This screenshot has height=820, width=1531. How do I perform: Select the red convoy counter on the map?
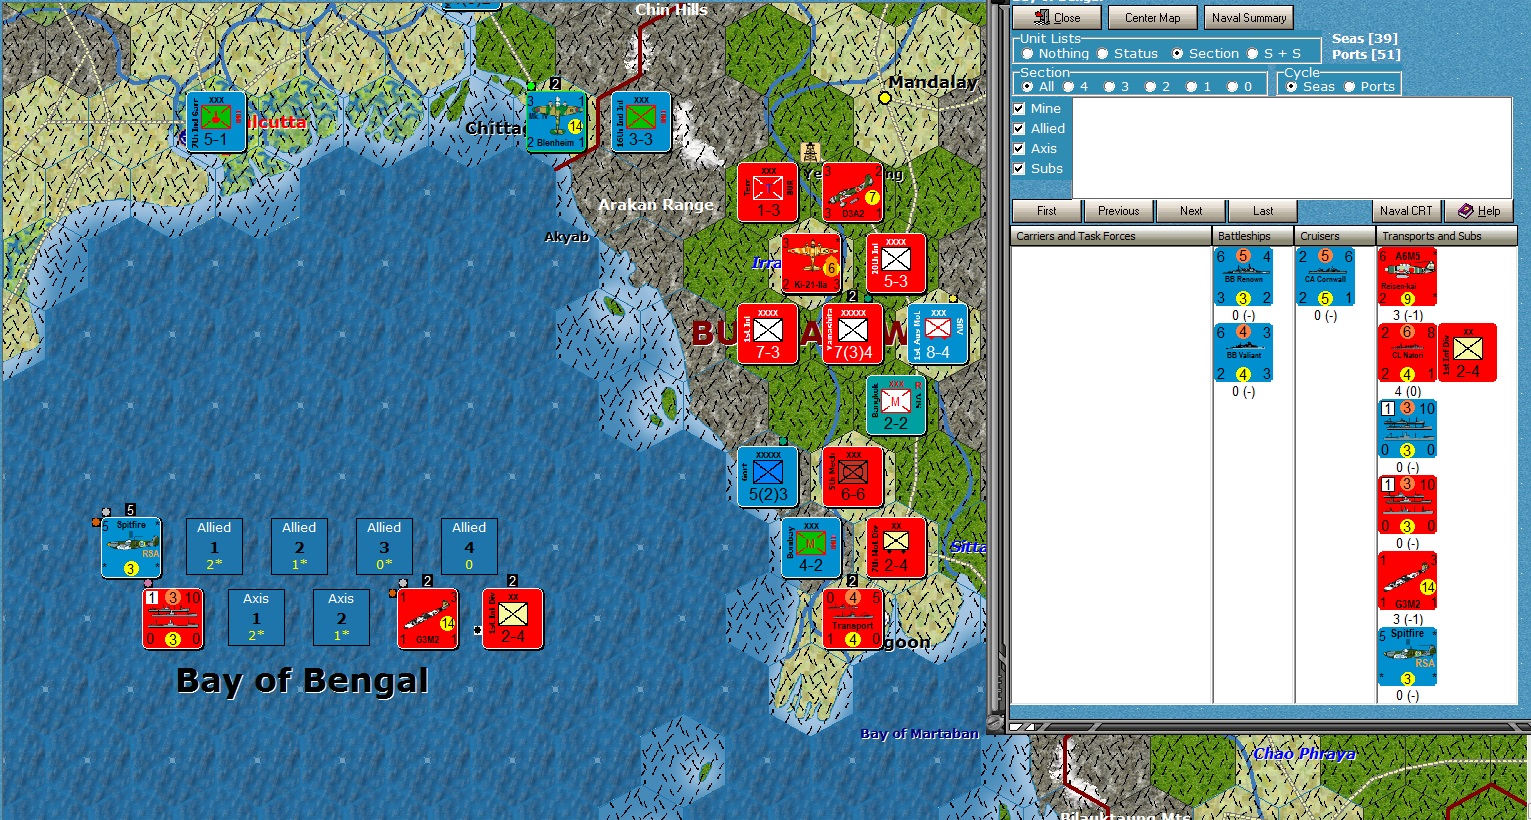click(173, 618)
